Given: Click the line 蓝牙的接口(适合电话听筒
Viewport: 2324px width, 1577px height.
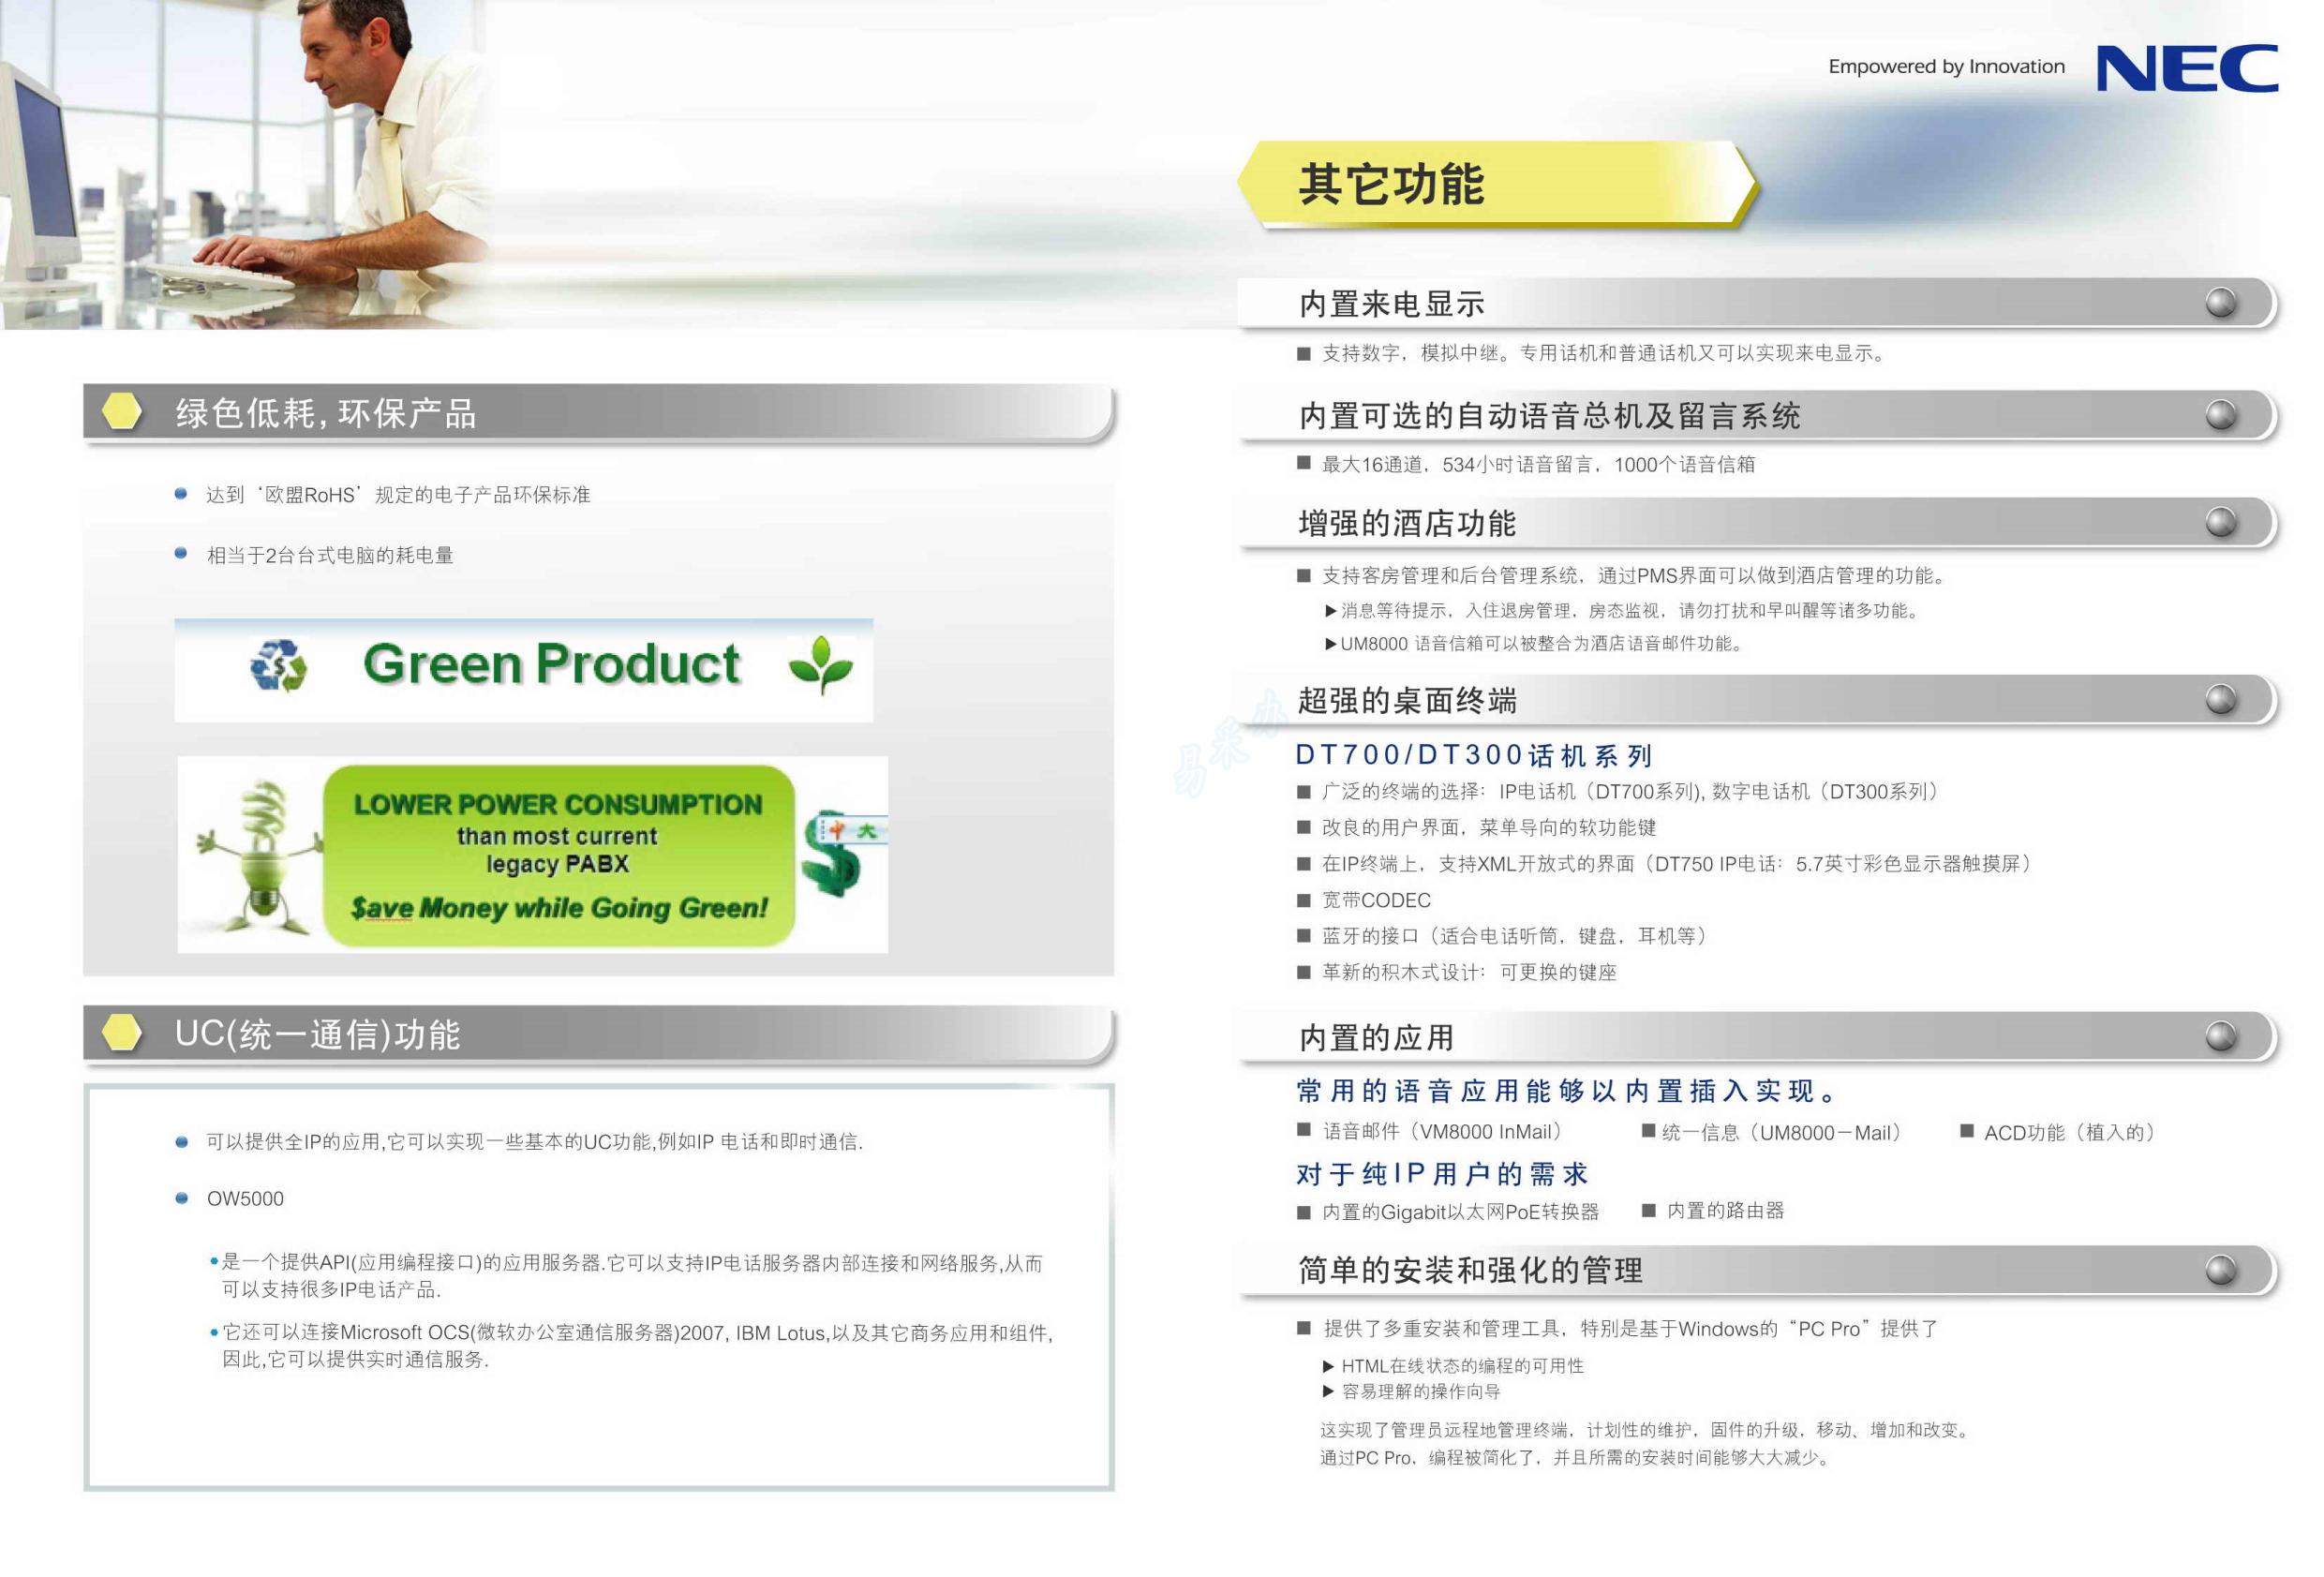Looking at the screenshot, I should pyautogui.click(x=1517, y=936).
